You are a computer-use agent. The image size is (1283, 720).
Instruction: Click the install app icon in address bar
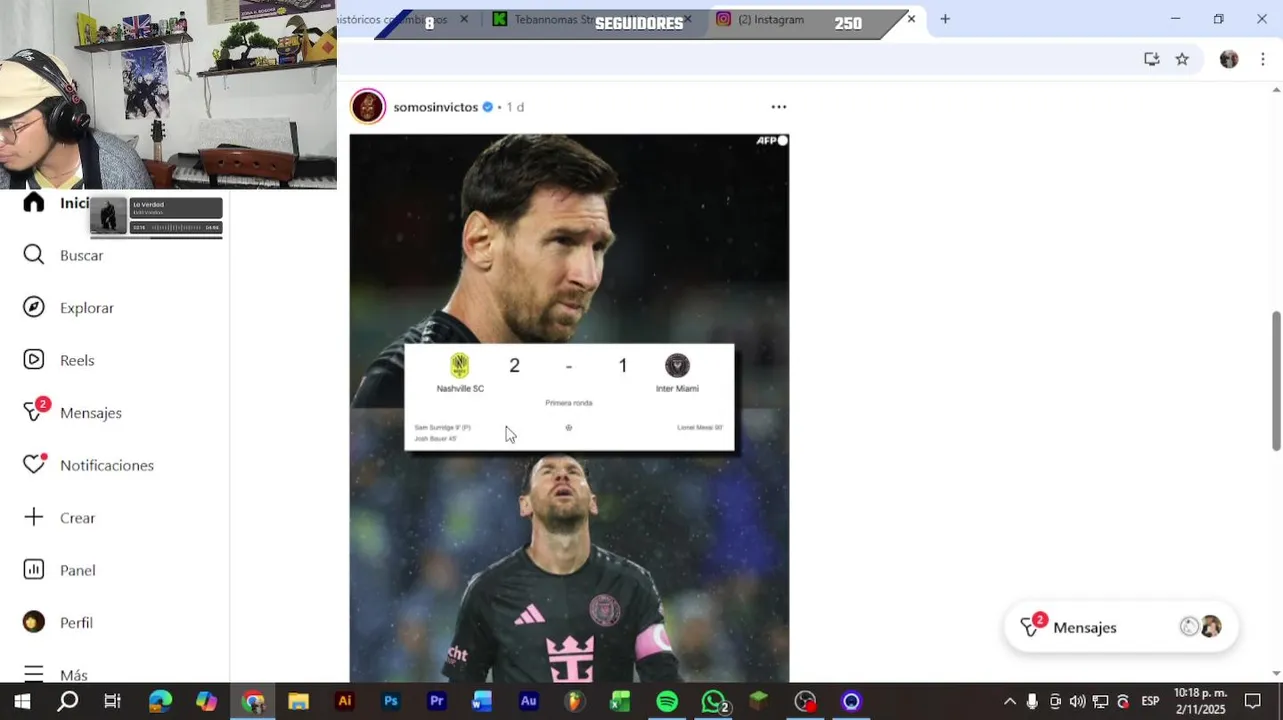[1152, 59]
